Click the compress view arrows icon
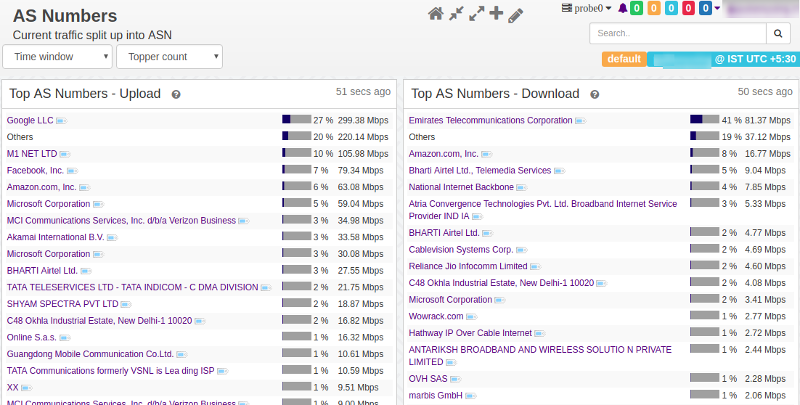800x405 pixels. (x=456, y=14)
